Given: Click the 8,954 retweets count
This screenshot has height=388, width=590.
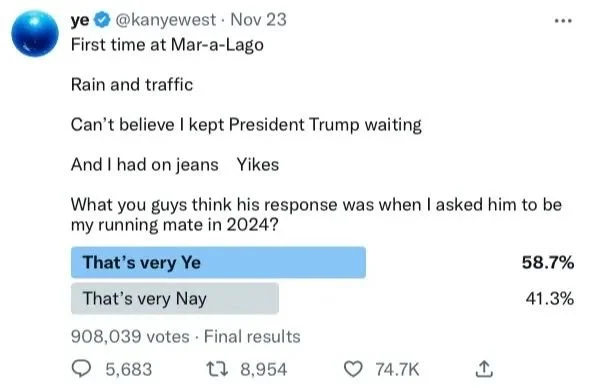Looking at the screenshot, I should (x=264, y=369).
